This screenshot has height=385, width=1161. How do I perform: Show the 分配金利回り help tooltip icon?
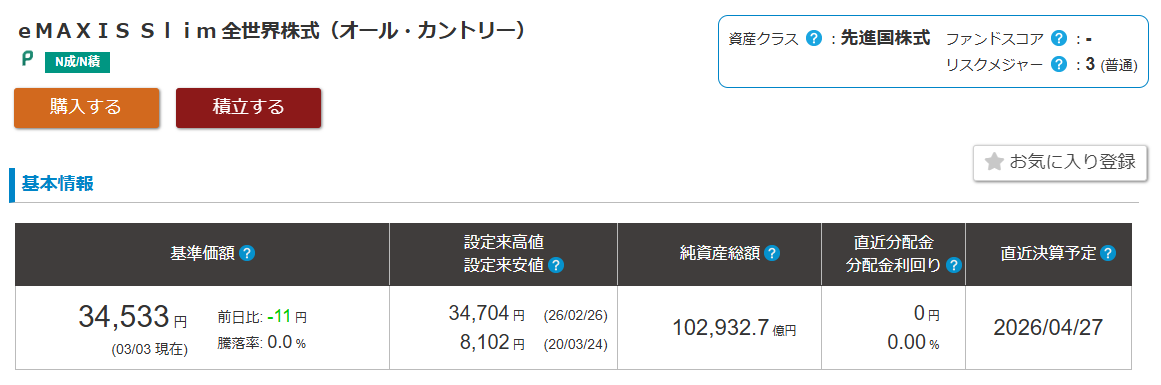(x=954, y=266)
